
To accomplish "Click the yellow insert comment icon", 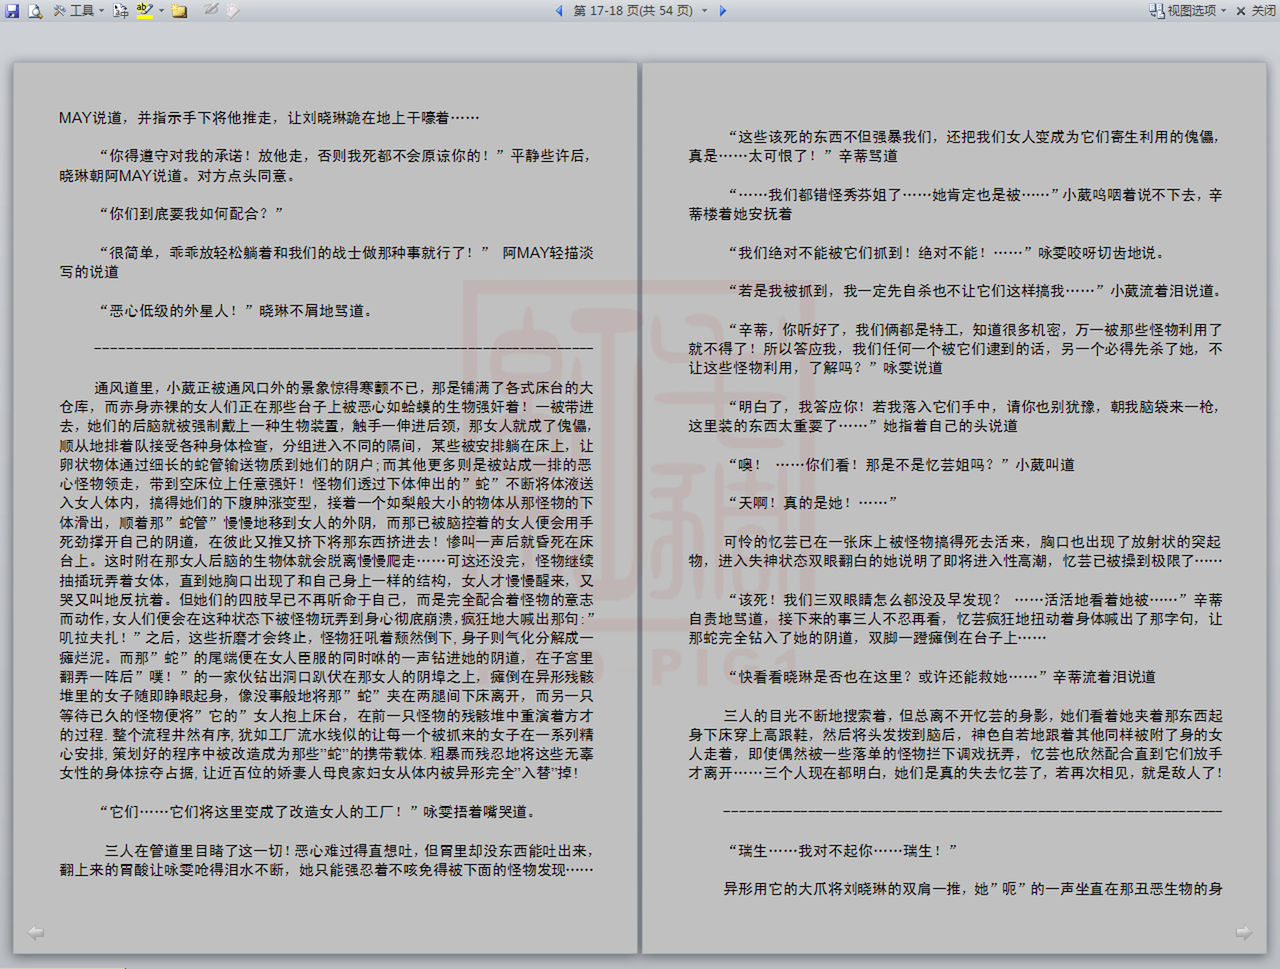I will click(x=180, y=11).
